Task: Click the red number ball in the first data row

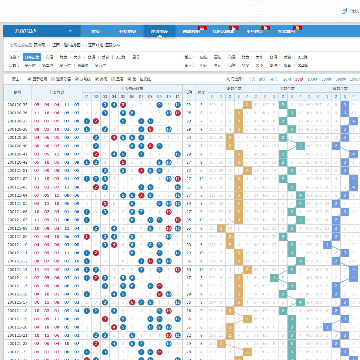Action: pyautogui.click(x=123, y=105)
